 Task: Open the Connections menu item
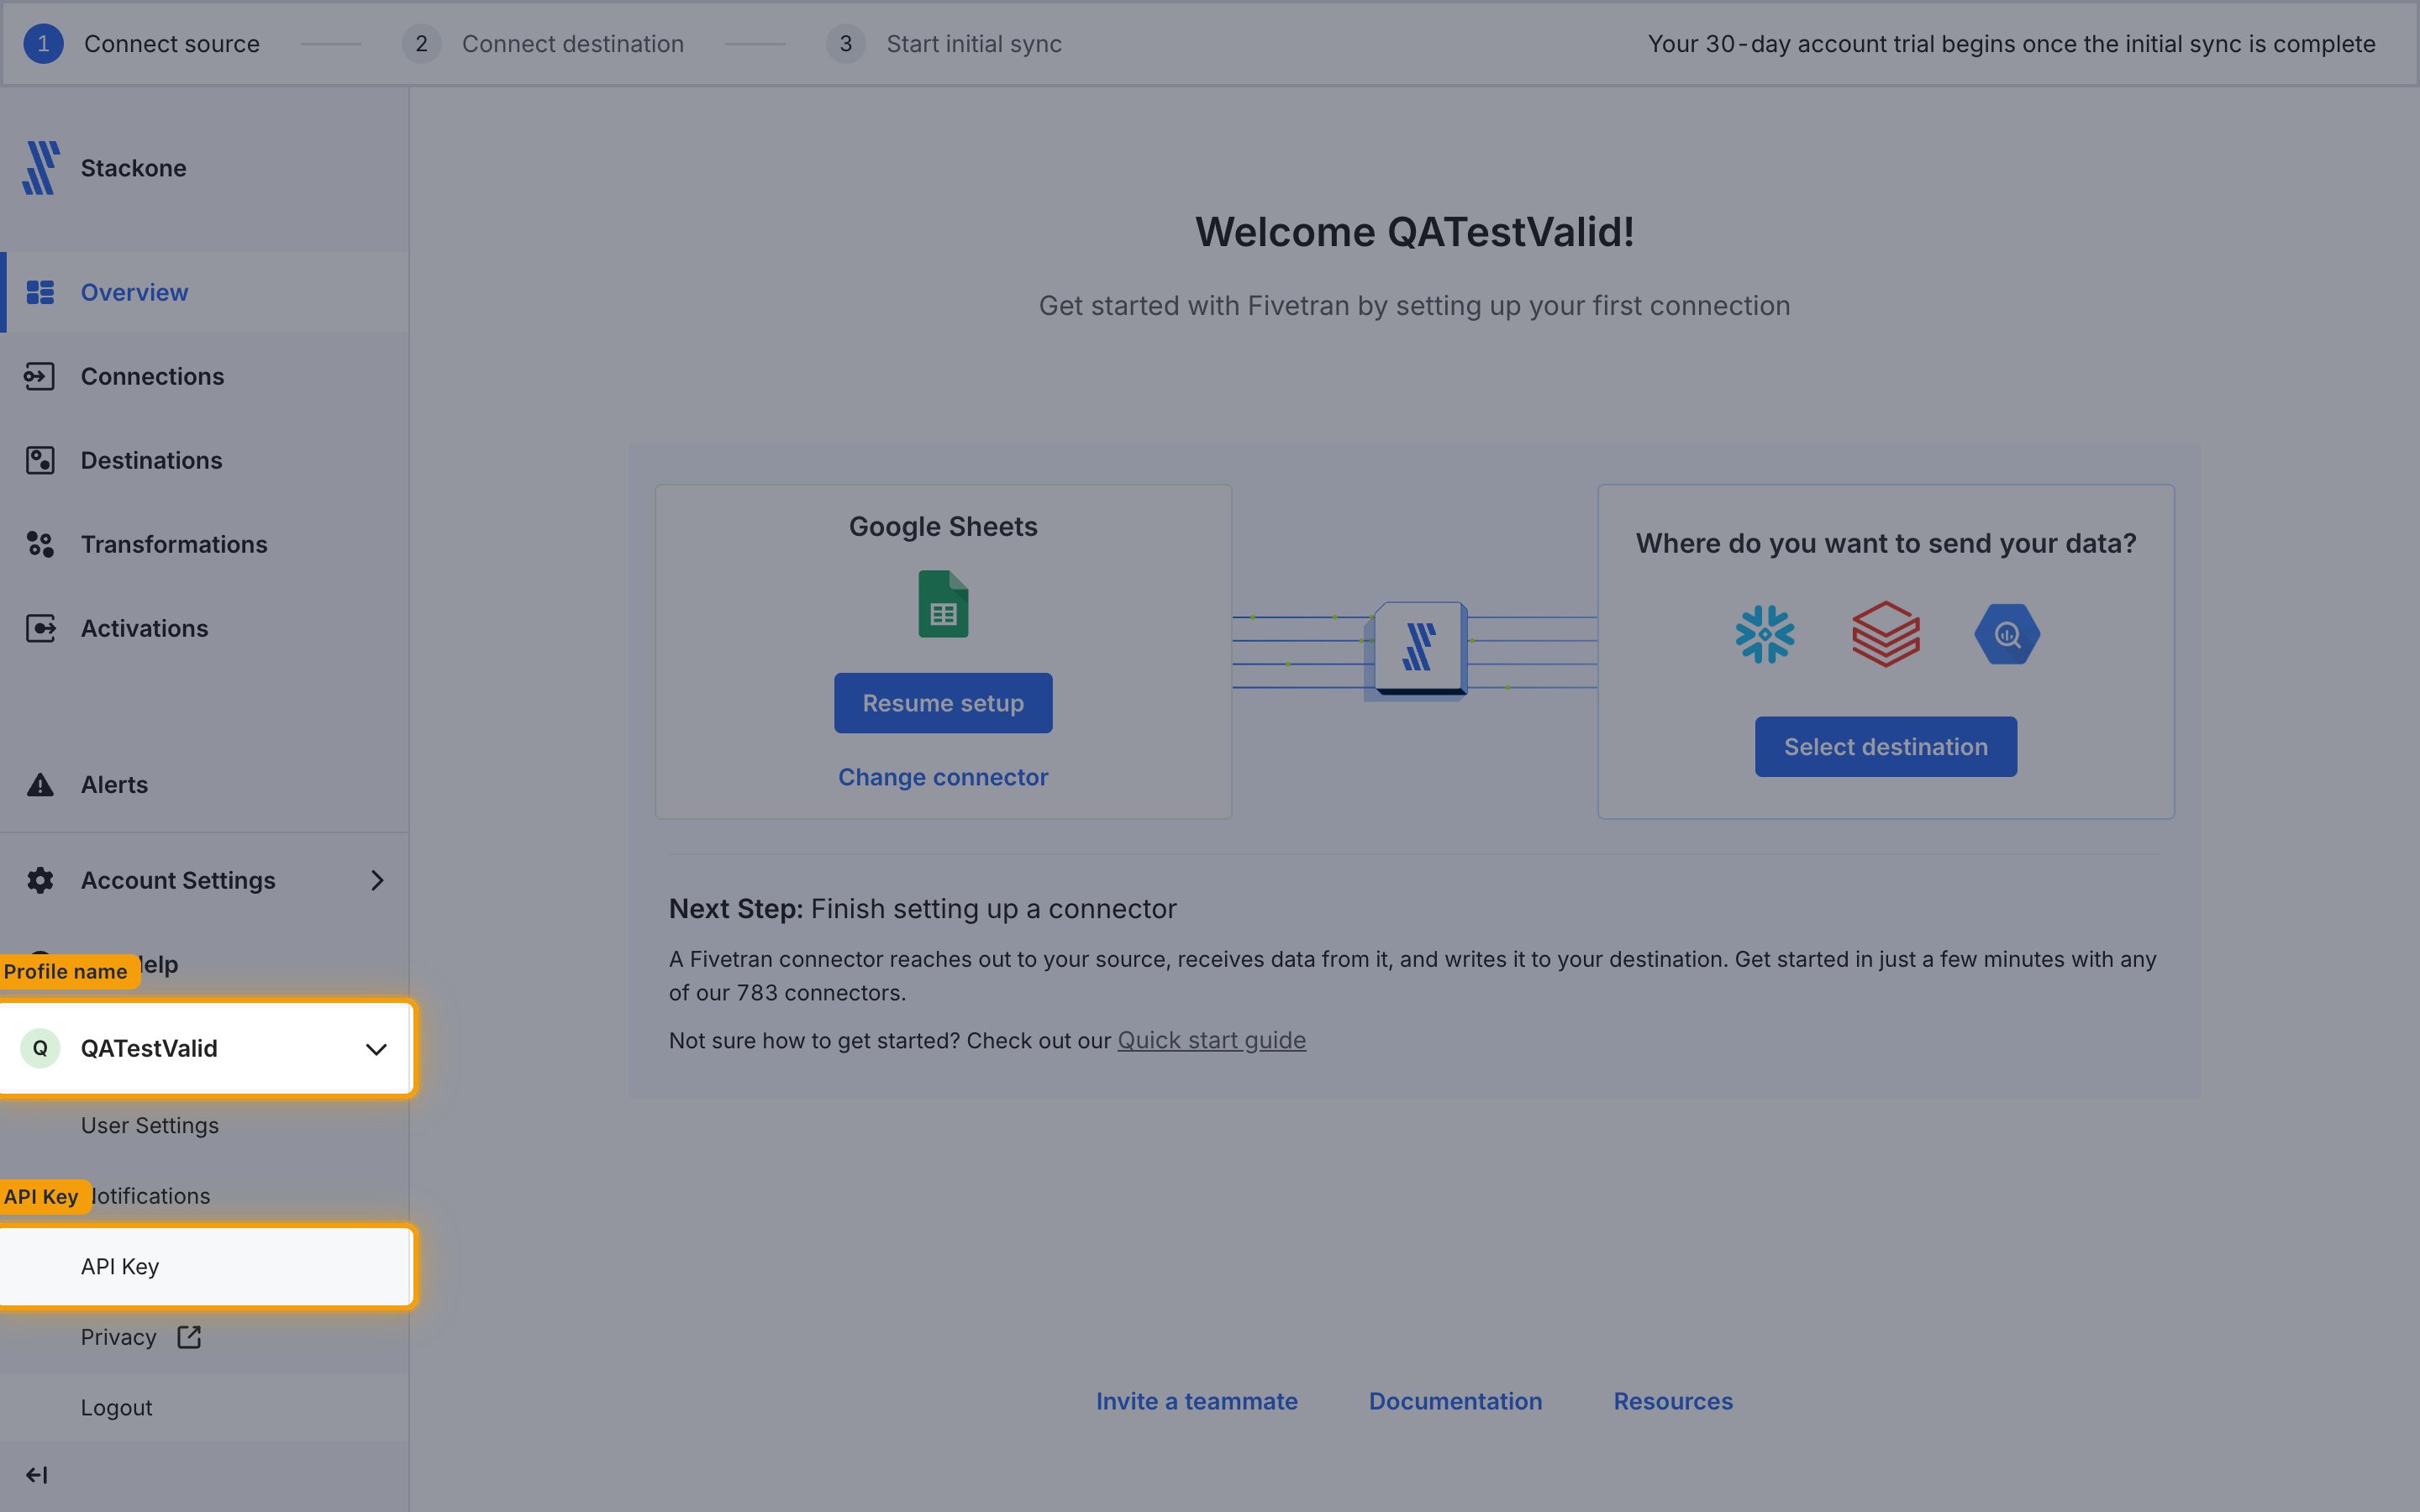(204, 376)
